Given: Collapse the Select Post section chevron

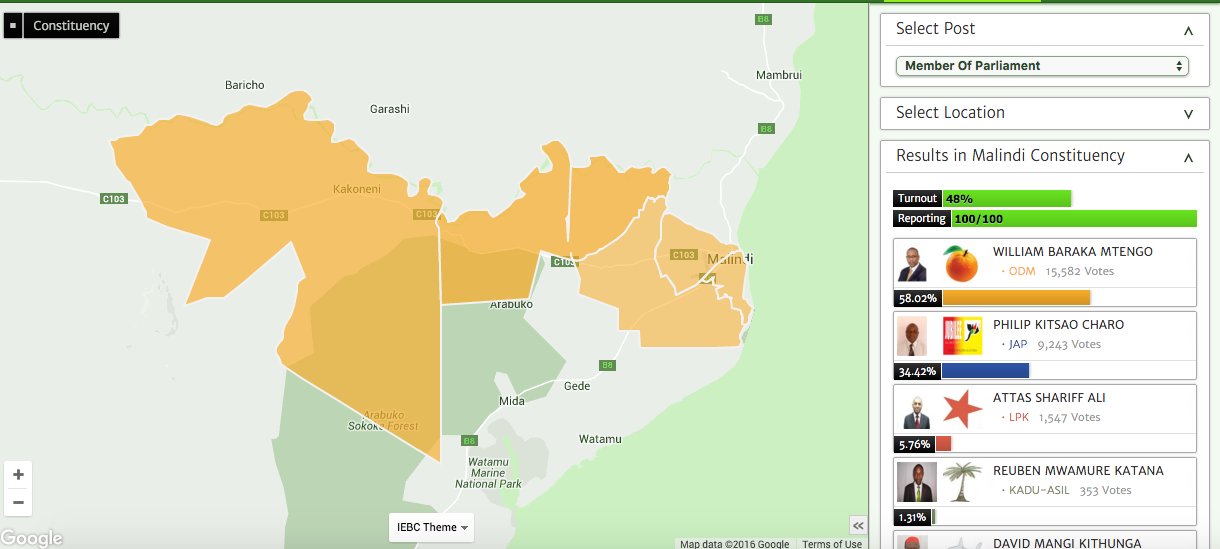Looking at the screenshot, I should point(1188,30).
